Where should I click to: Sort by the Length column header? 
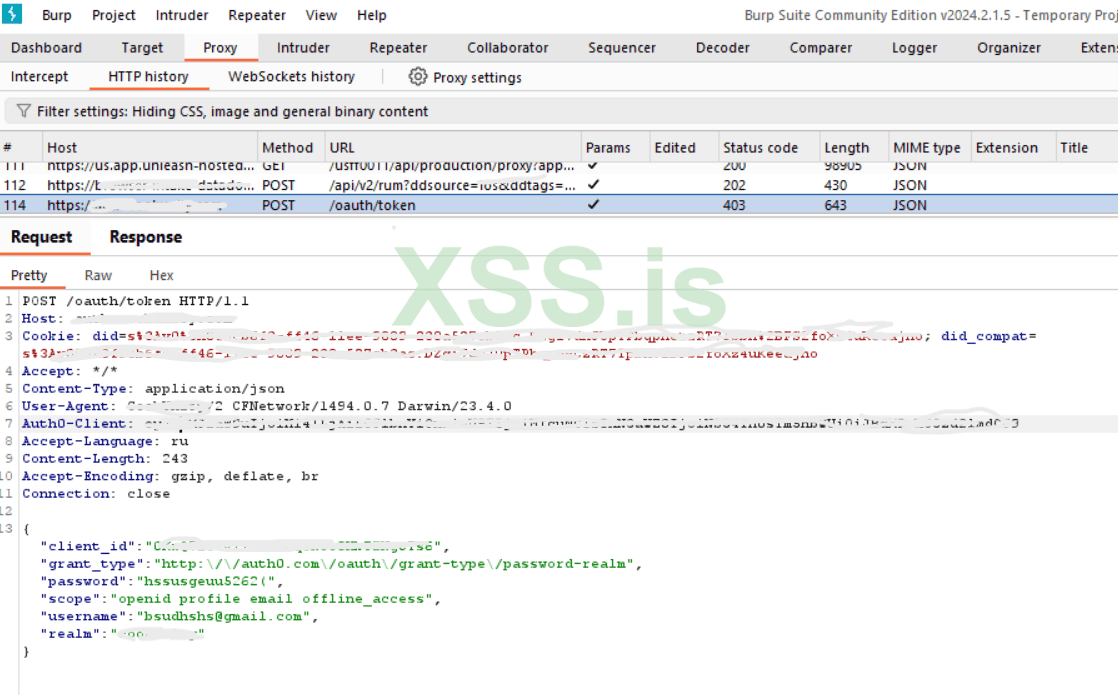(853, 148)
